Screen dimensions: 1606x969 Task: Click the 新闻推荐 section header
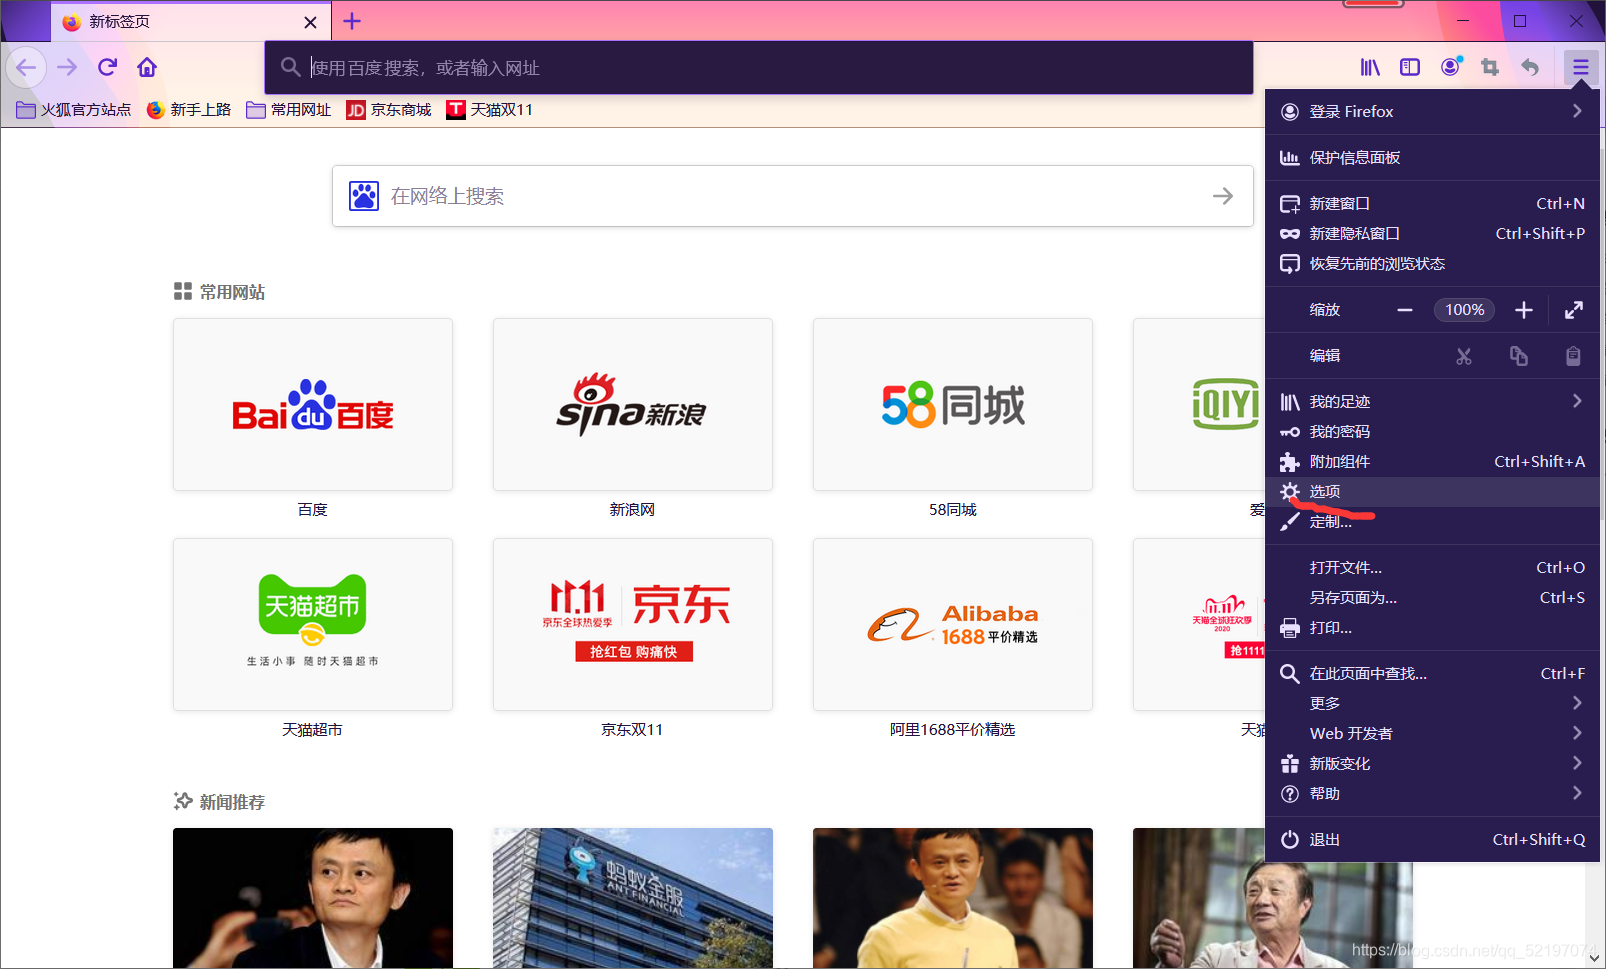point(220,802)
